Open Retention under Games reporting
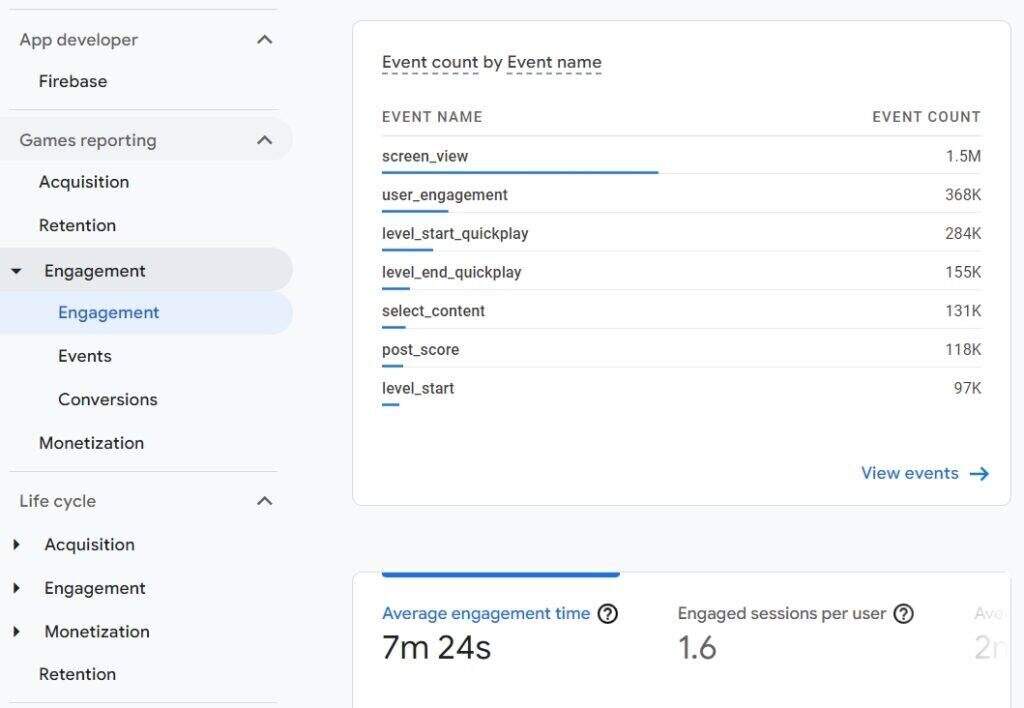Image resolution: width=1024 pixels, height=708 pixels. (77, 226)
